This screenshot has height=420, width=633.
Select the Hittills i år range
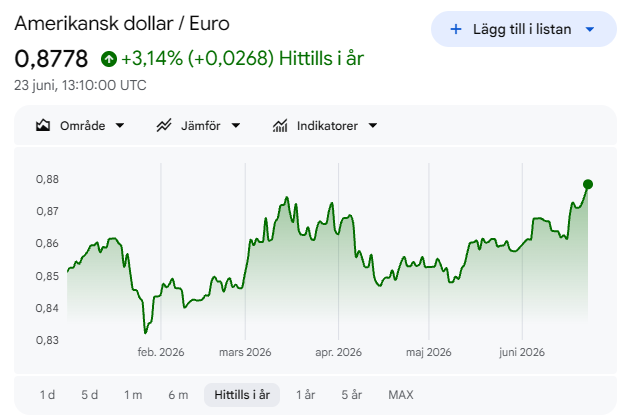pyautogui.click(x=242, y=395)
